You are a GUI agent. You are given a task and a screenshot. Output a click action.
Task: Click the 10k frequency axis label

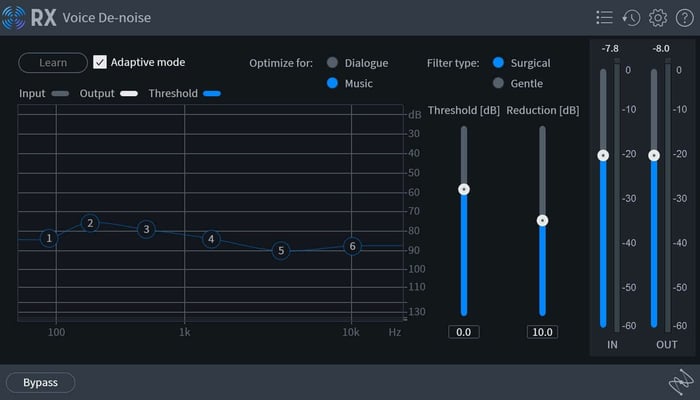coord(351,332)
